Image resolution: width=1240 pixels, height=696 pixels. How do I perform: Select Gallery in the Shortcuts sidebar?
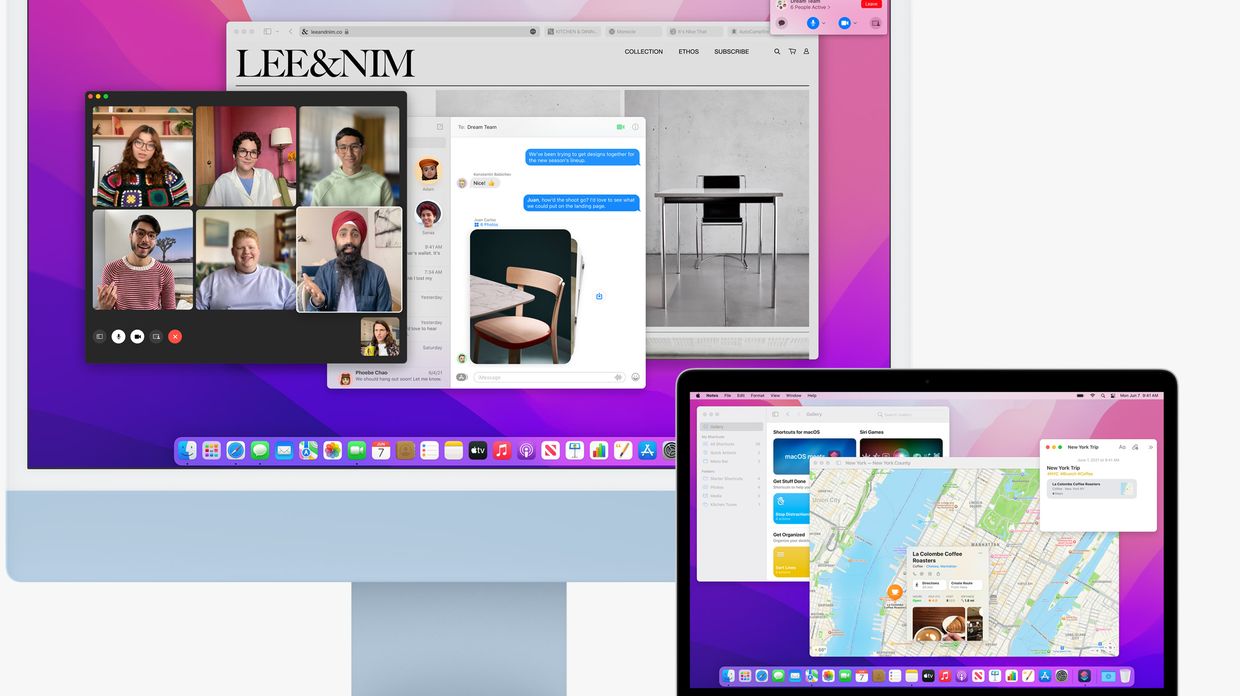coord(731,427)
